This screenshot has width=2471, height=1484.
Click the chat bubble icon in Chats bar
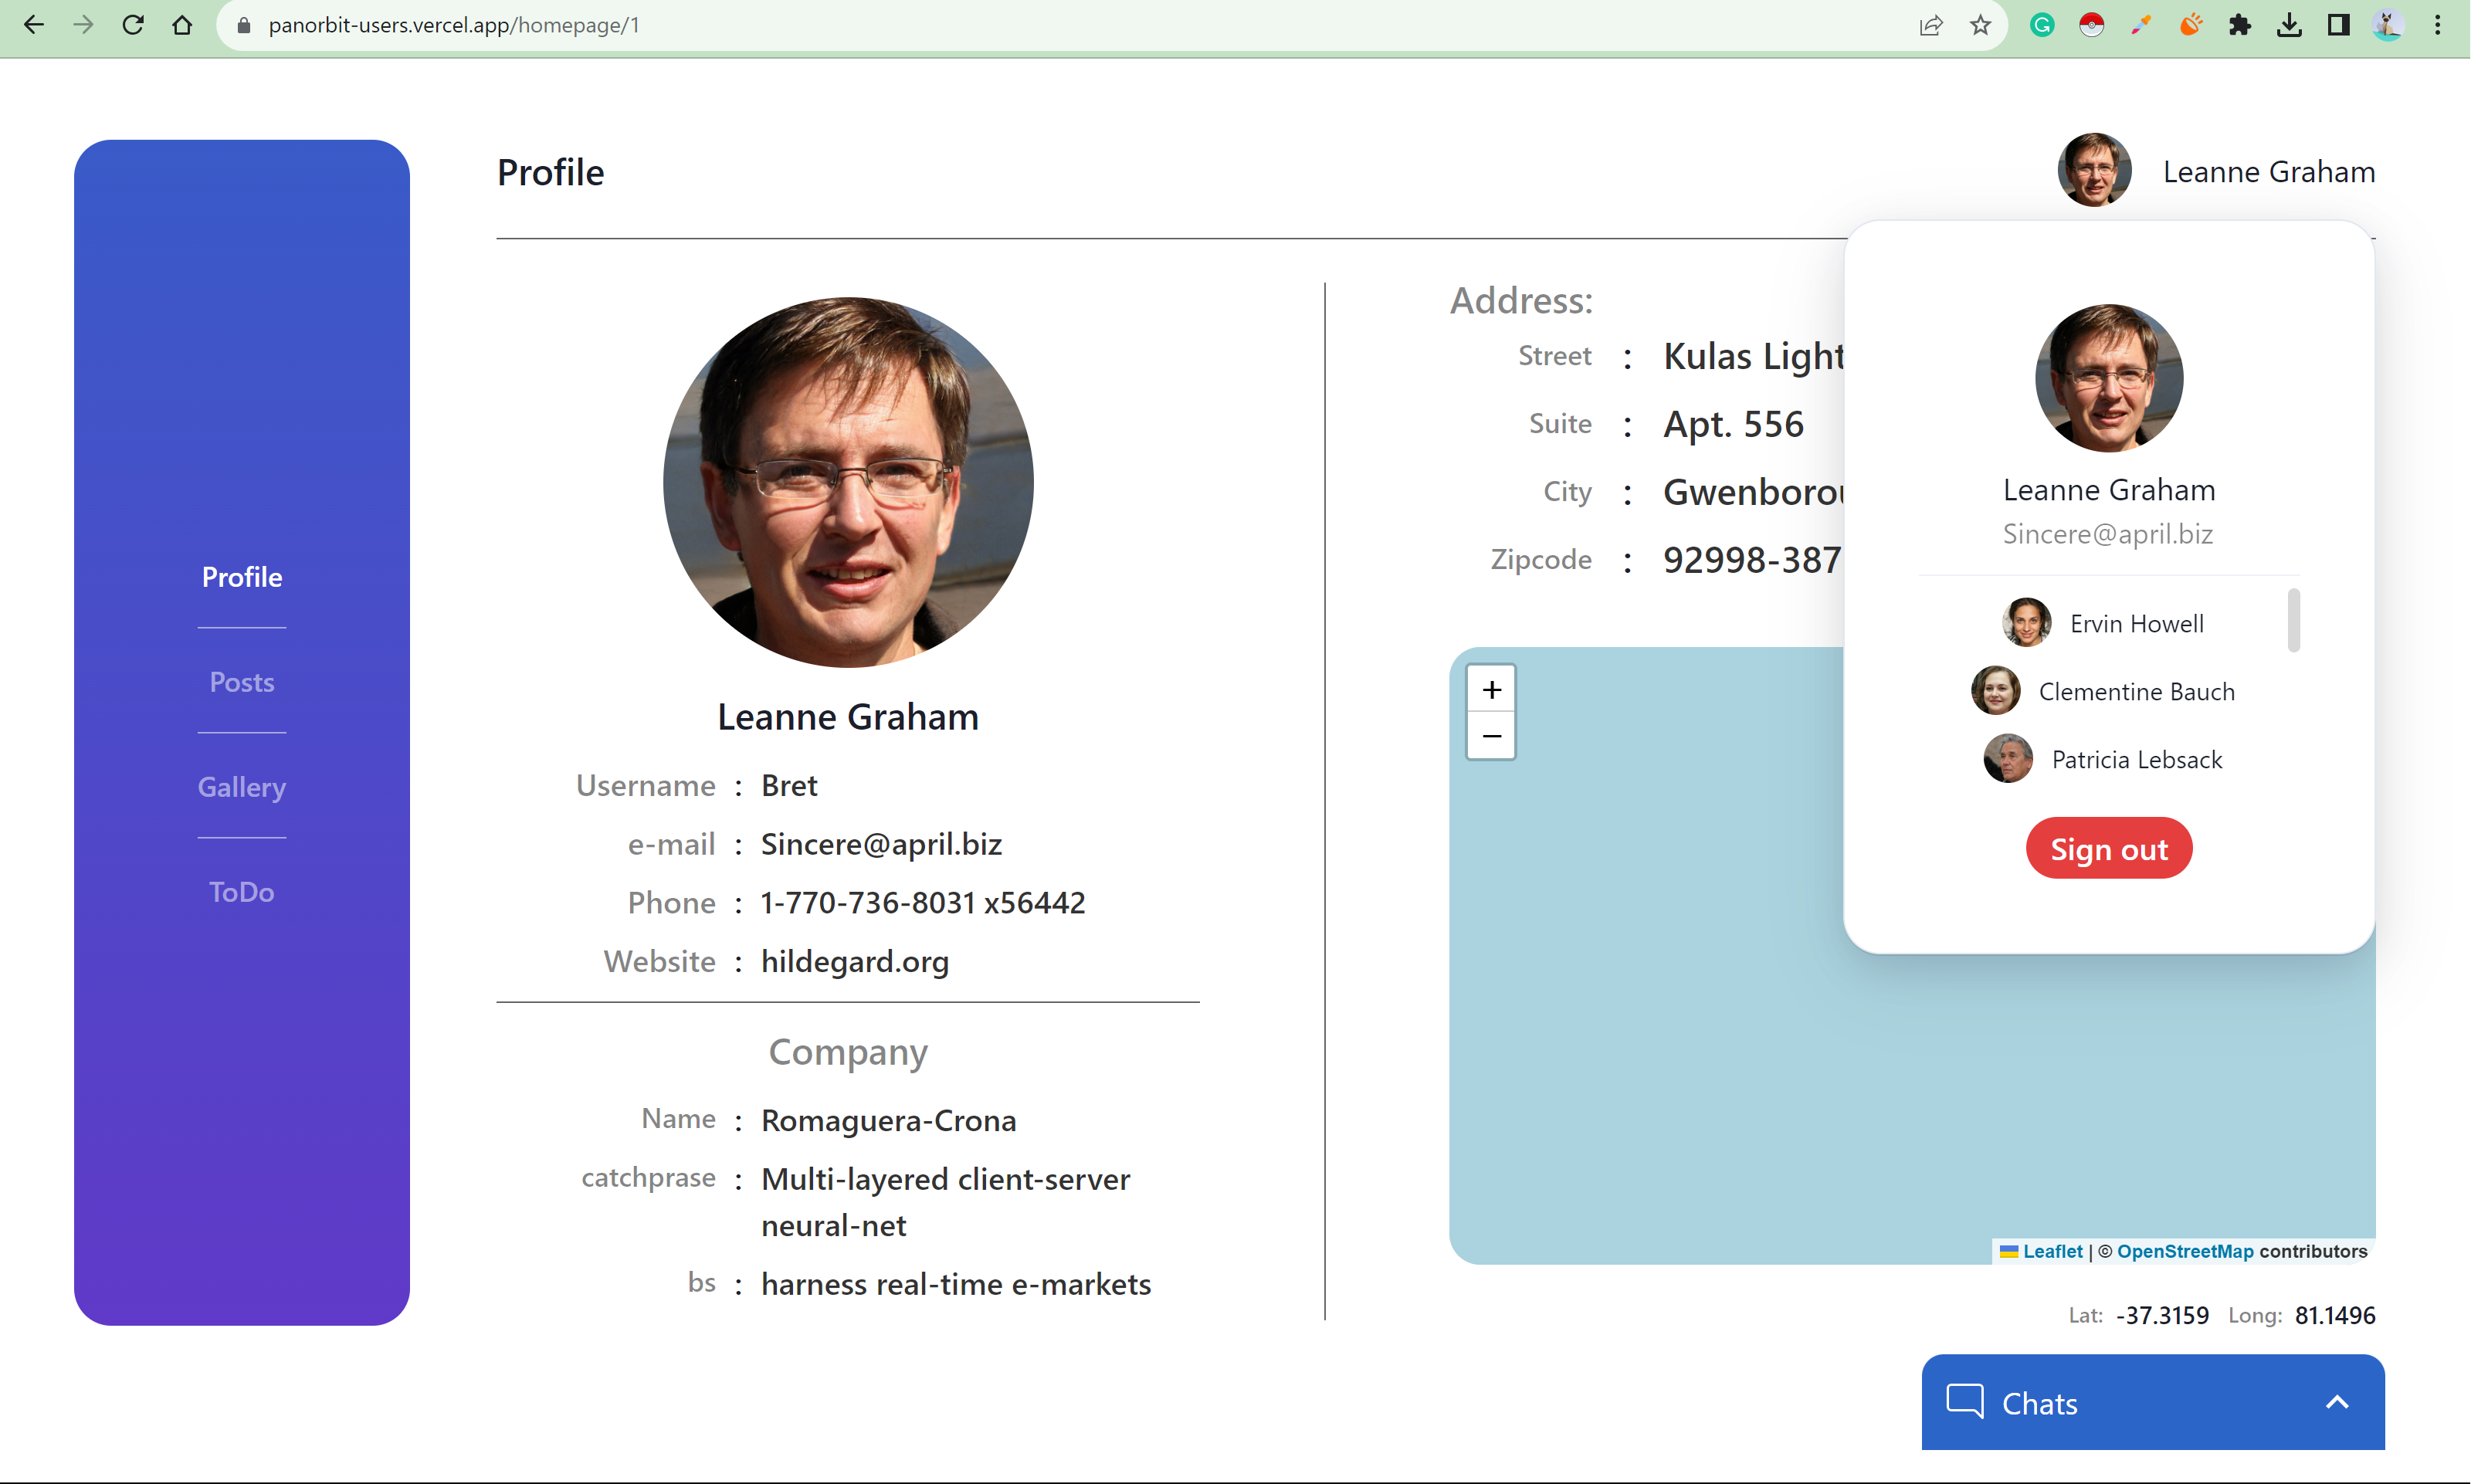tap(1965, 1401)
